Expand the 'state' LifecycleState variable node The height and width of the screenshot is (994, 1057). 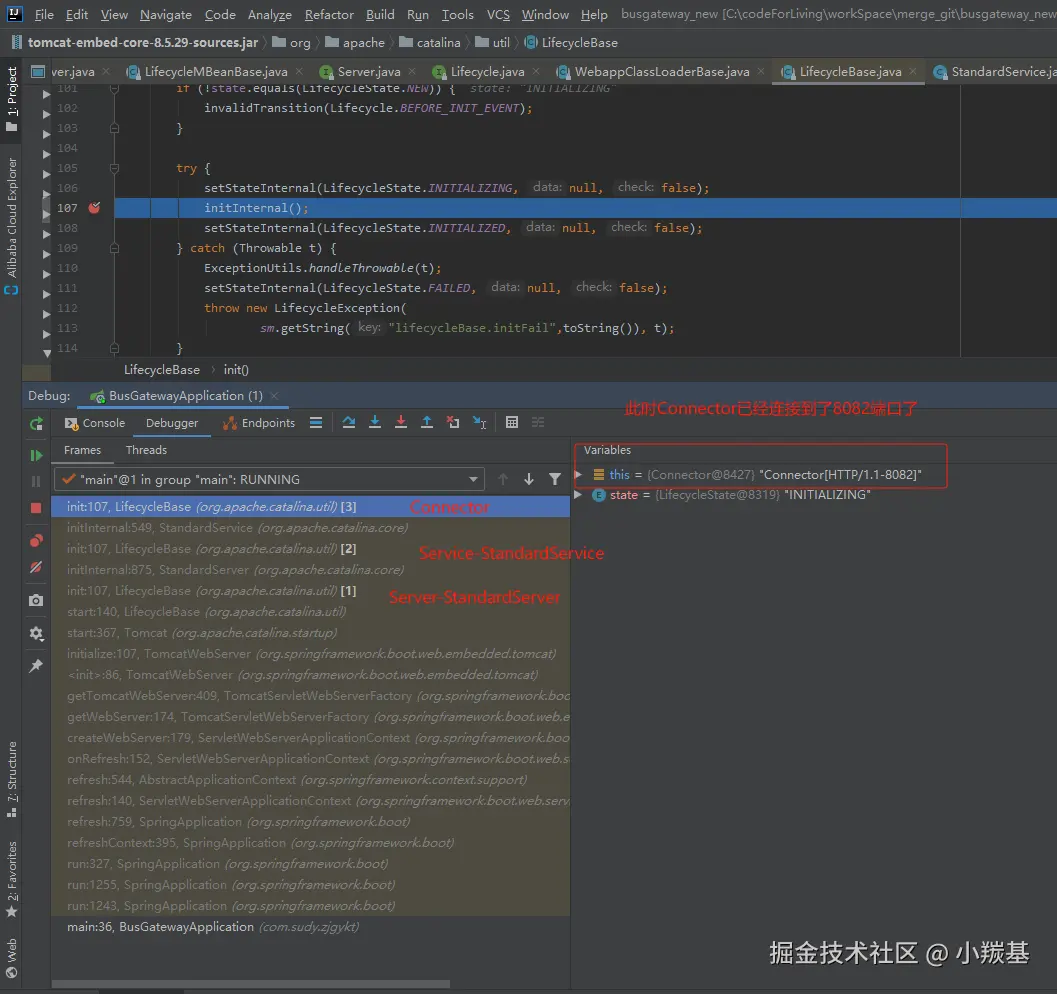coord(578,495)
